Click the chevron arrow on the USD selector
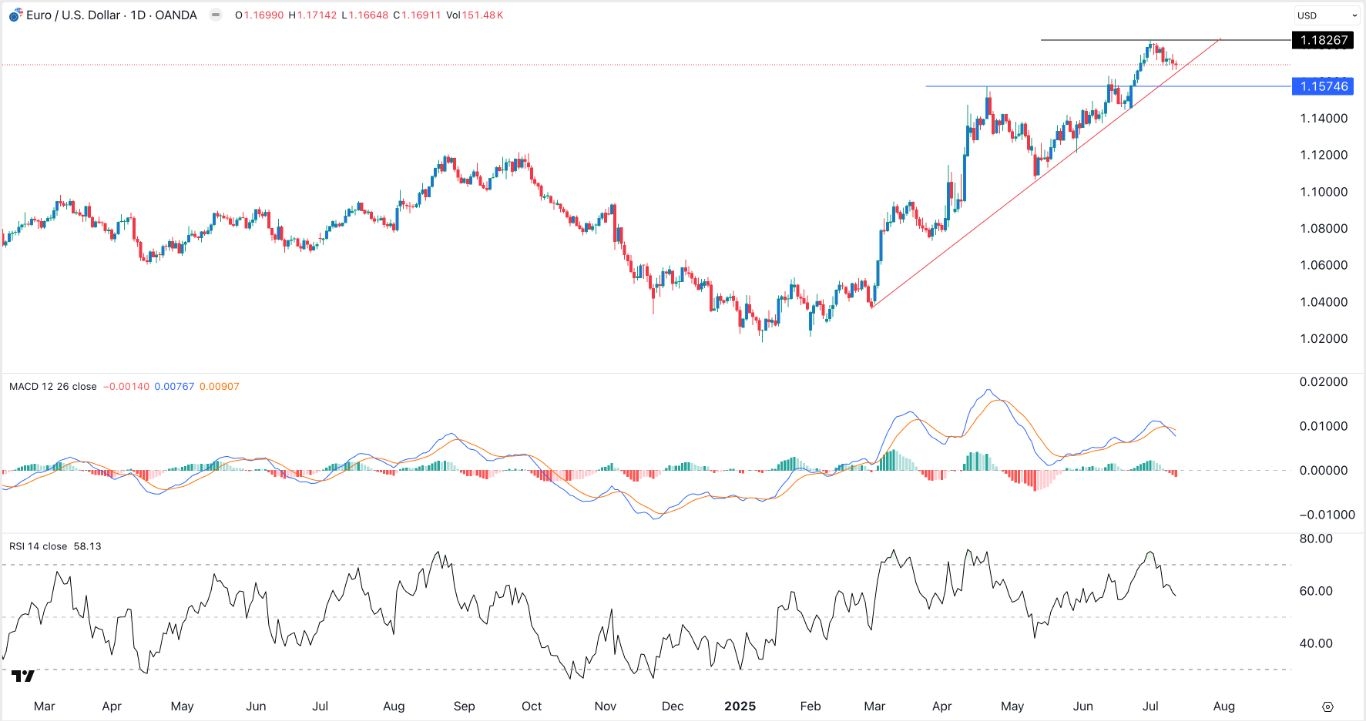This screenshot has width=1366, height=721. point(1354,15)
